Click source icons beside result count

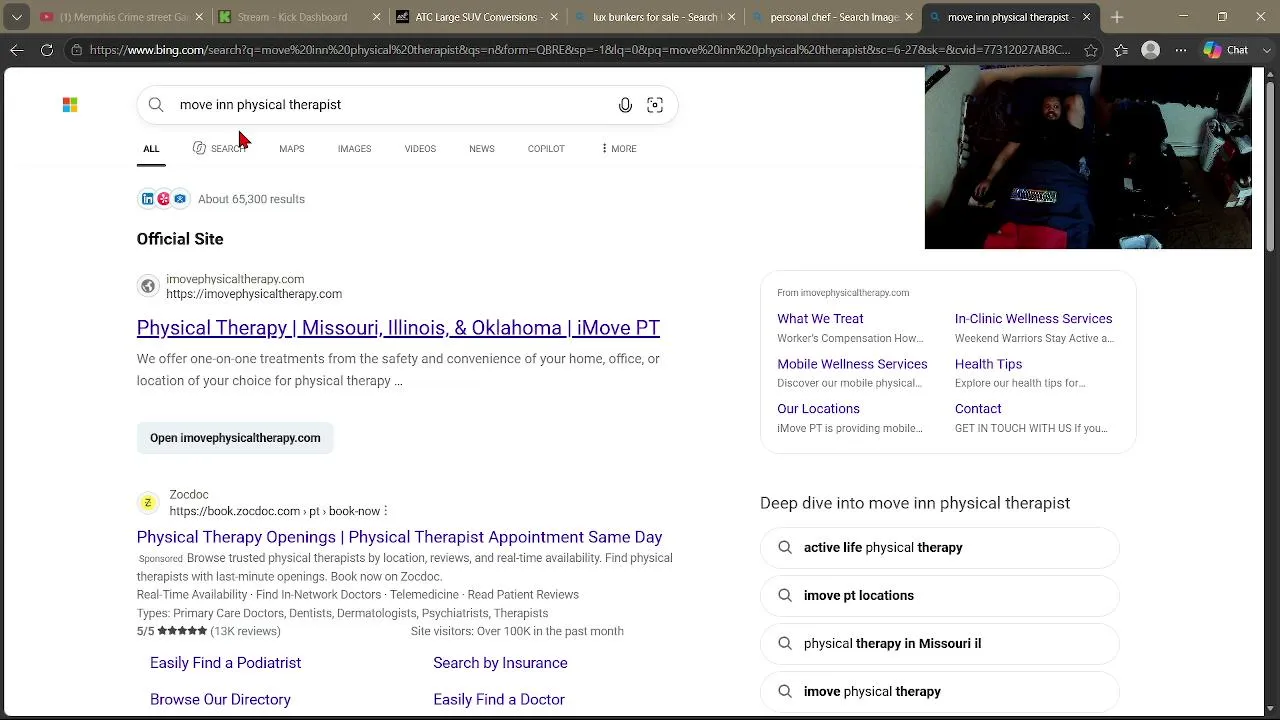pyautogui.click(x=164, y=199)
